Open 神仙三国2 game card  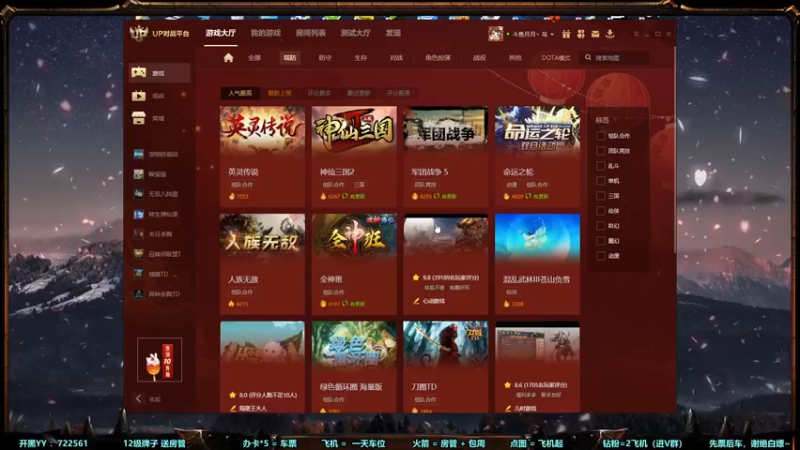[354, 156]
